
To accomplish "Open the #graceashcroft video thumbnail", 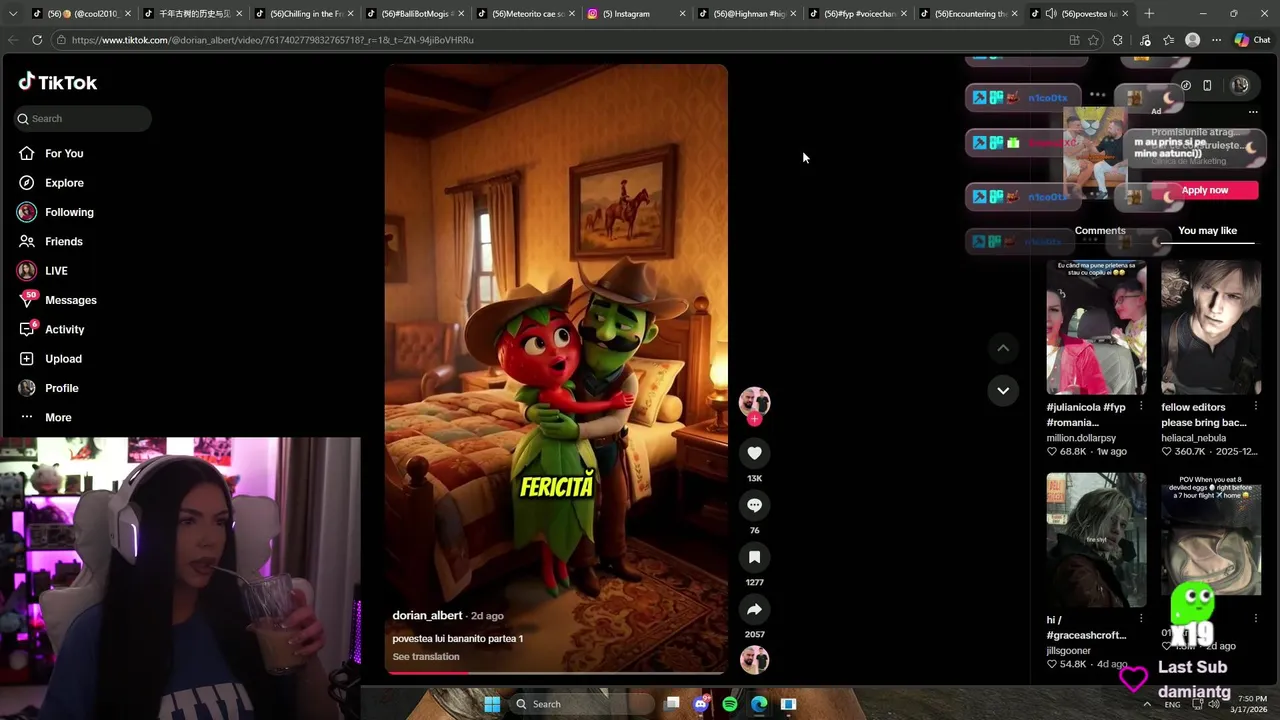I will [x=1096, y=540].
